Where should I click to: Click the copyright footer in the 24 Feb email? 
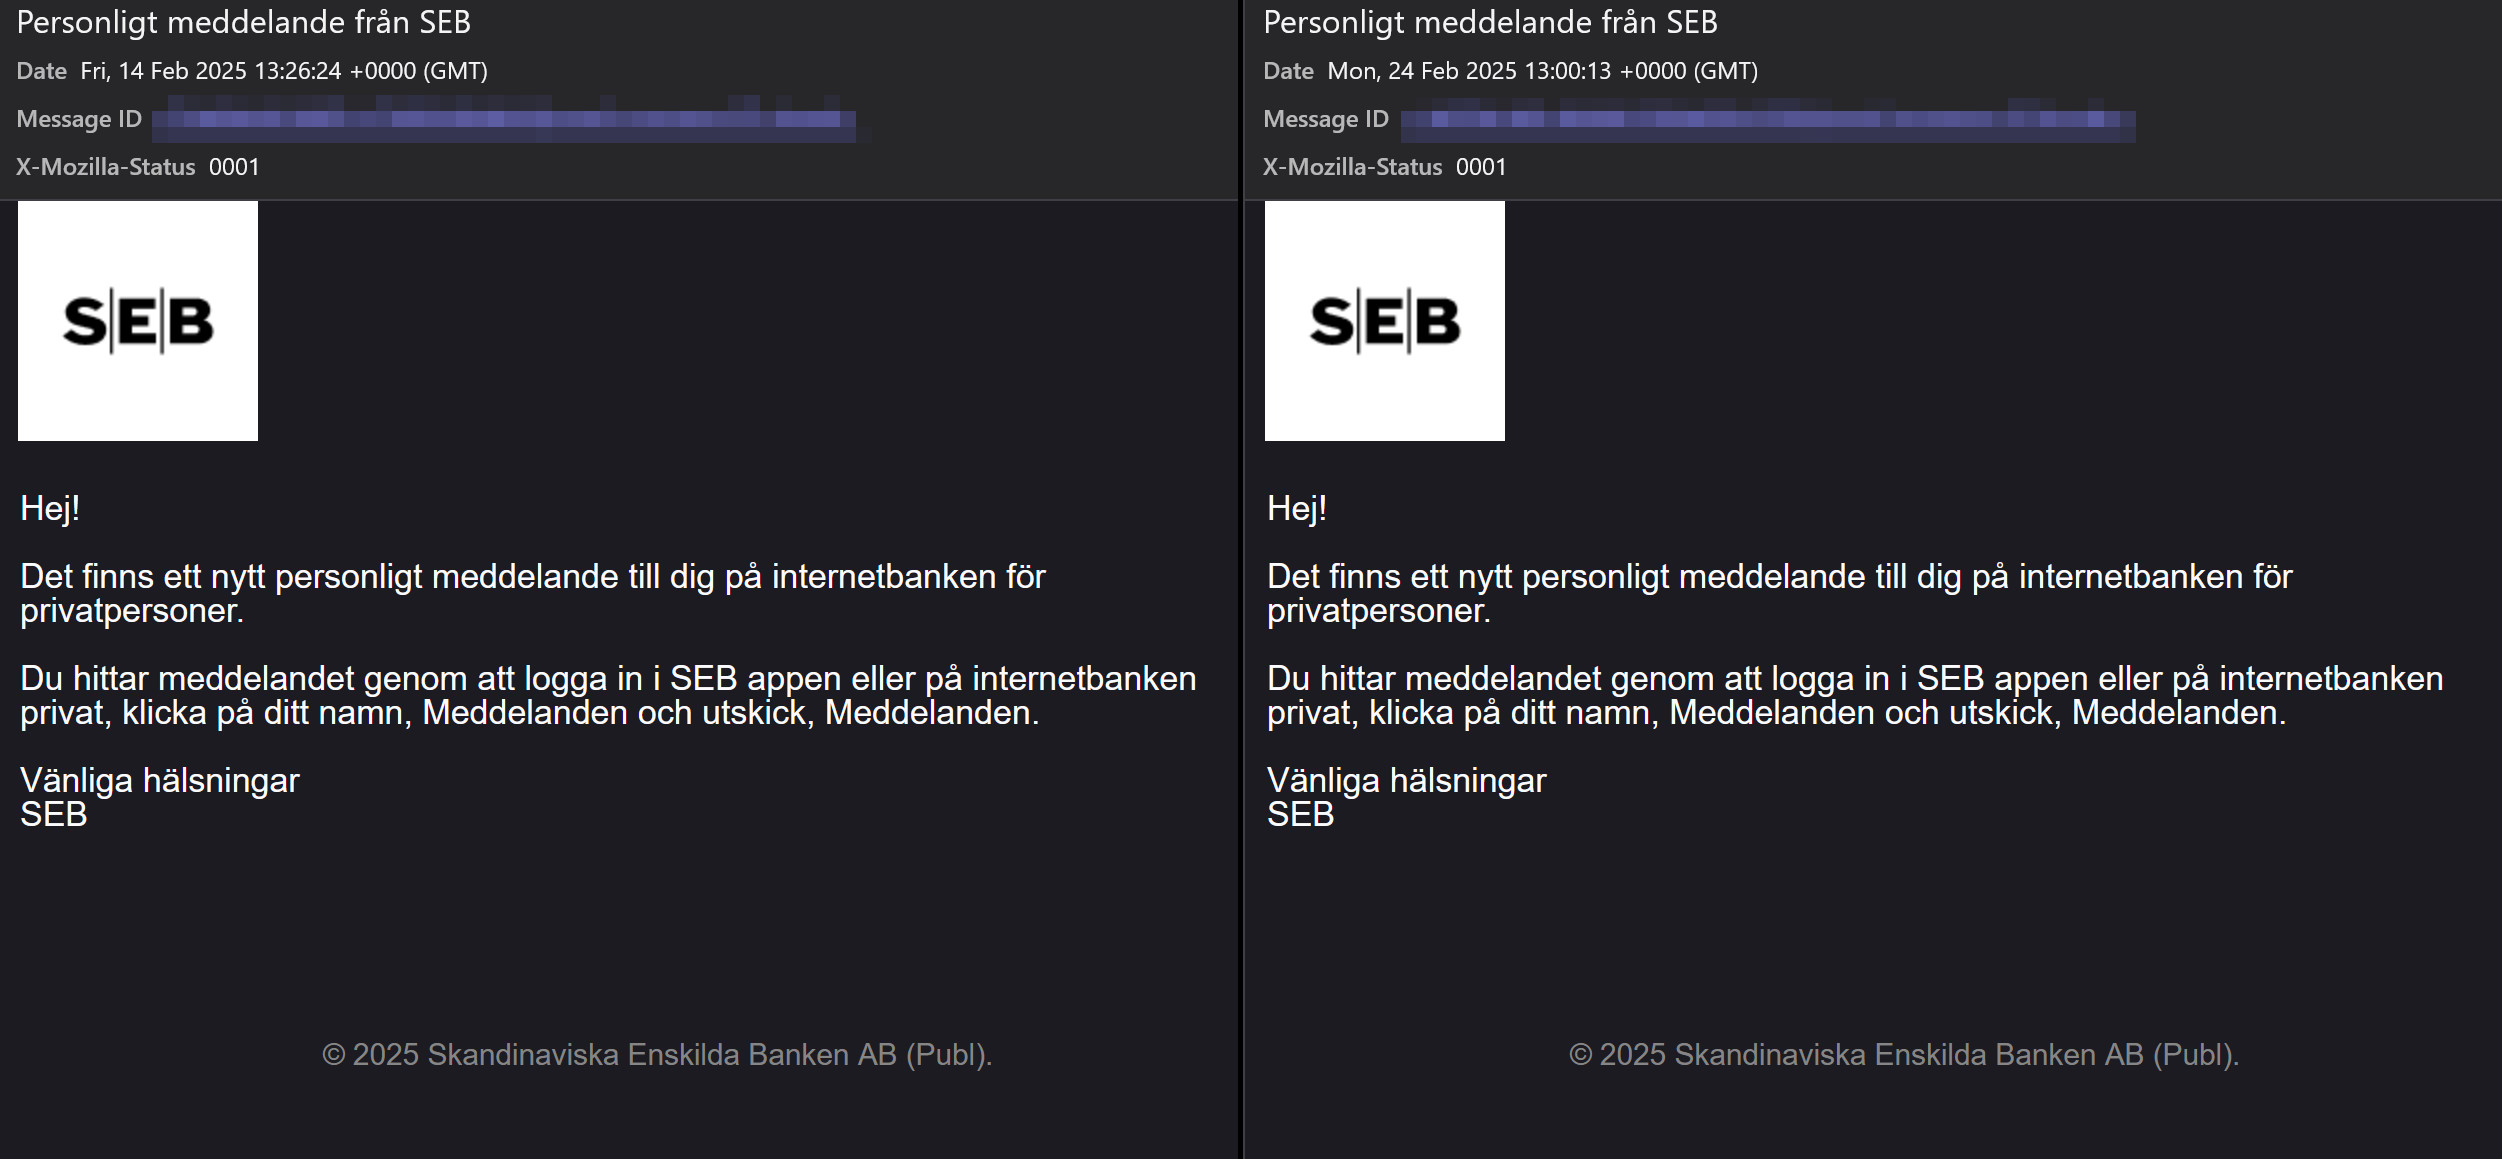pyautogui.click(x=1904, y=1055)
